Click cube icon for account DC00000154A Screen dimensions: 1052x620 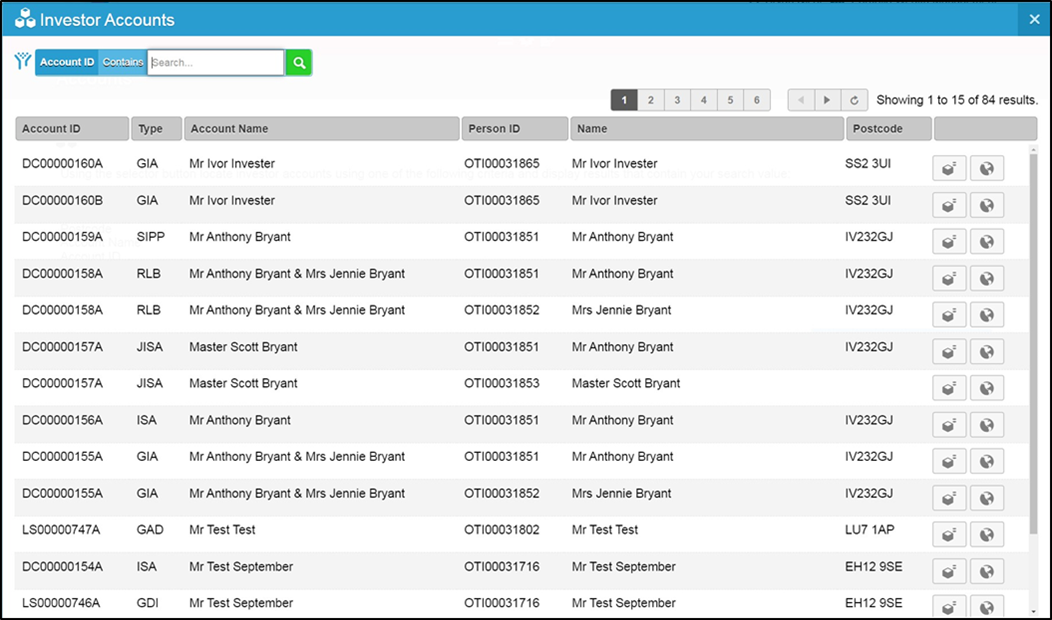949,571
